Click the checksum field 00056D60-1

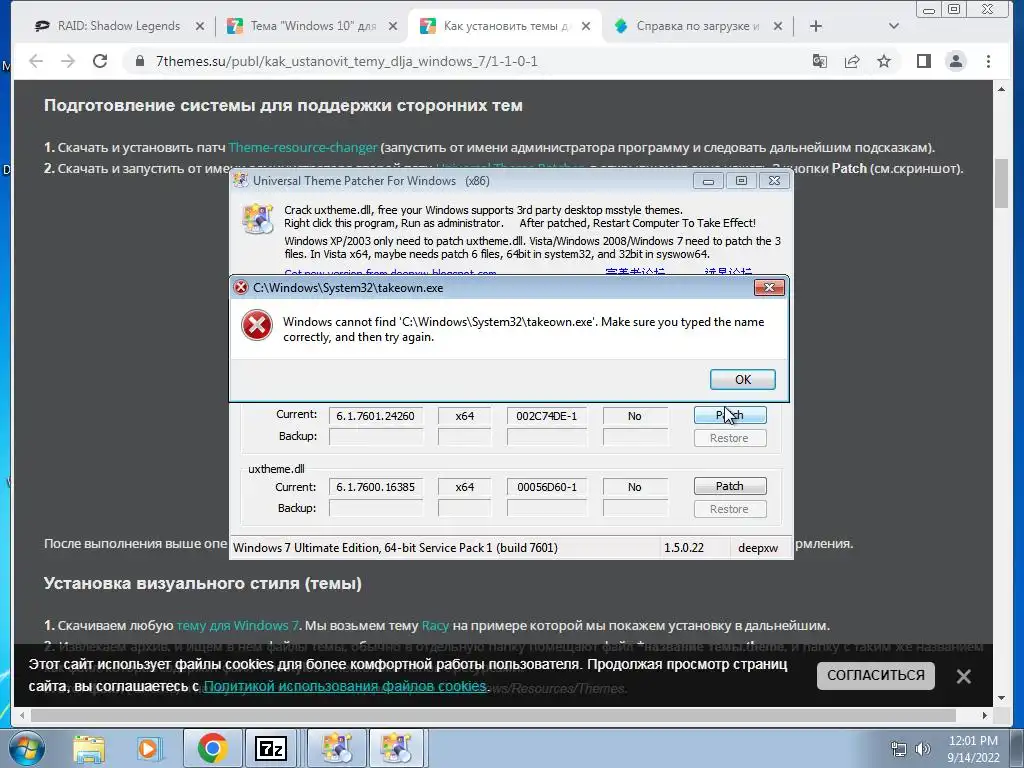point(547,487)
